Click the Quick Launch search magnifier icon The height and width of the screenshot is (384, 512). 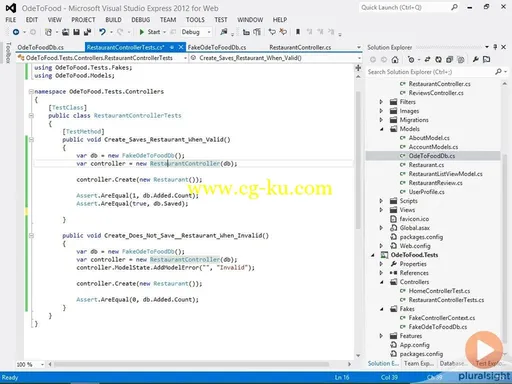click(x=454, y=7)
